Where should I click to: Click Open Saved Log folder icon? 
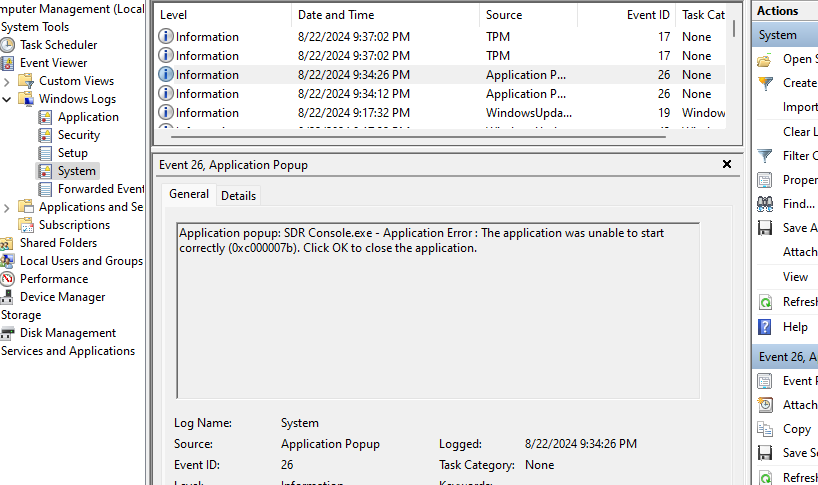point(765,60)
